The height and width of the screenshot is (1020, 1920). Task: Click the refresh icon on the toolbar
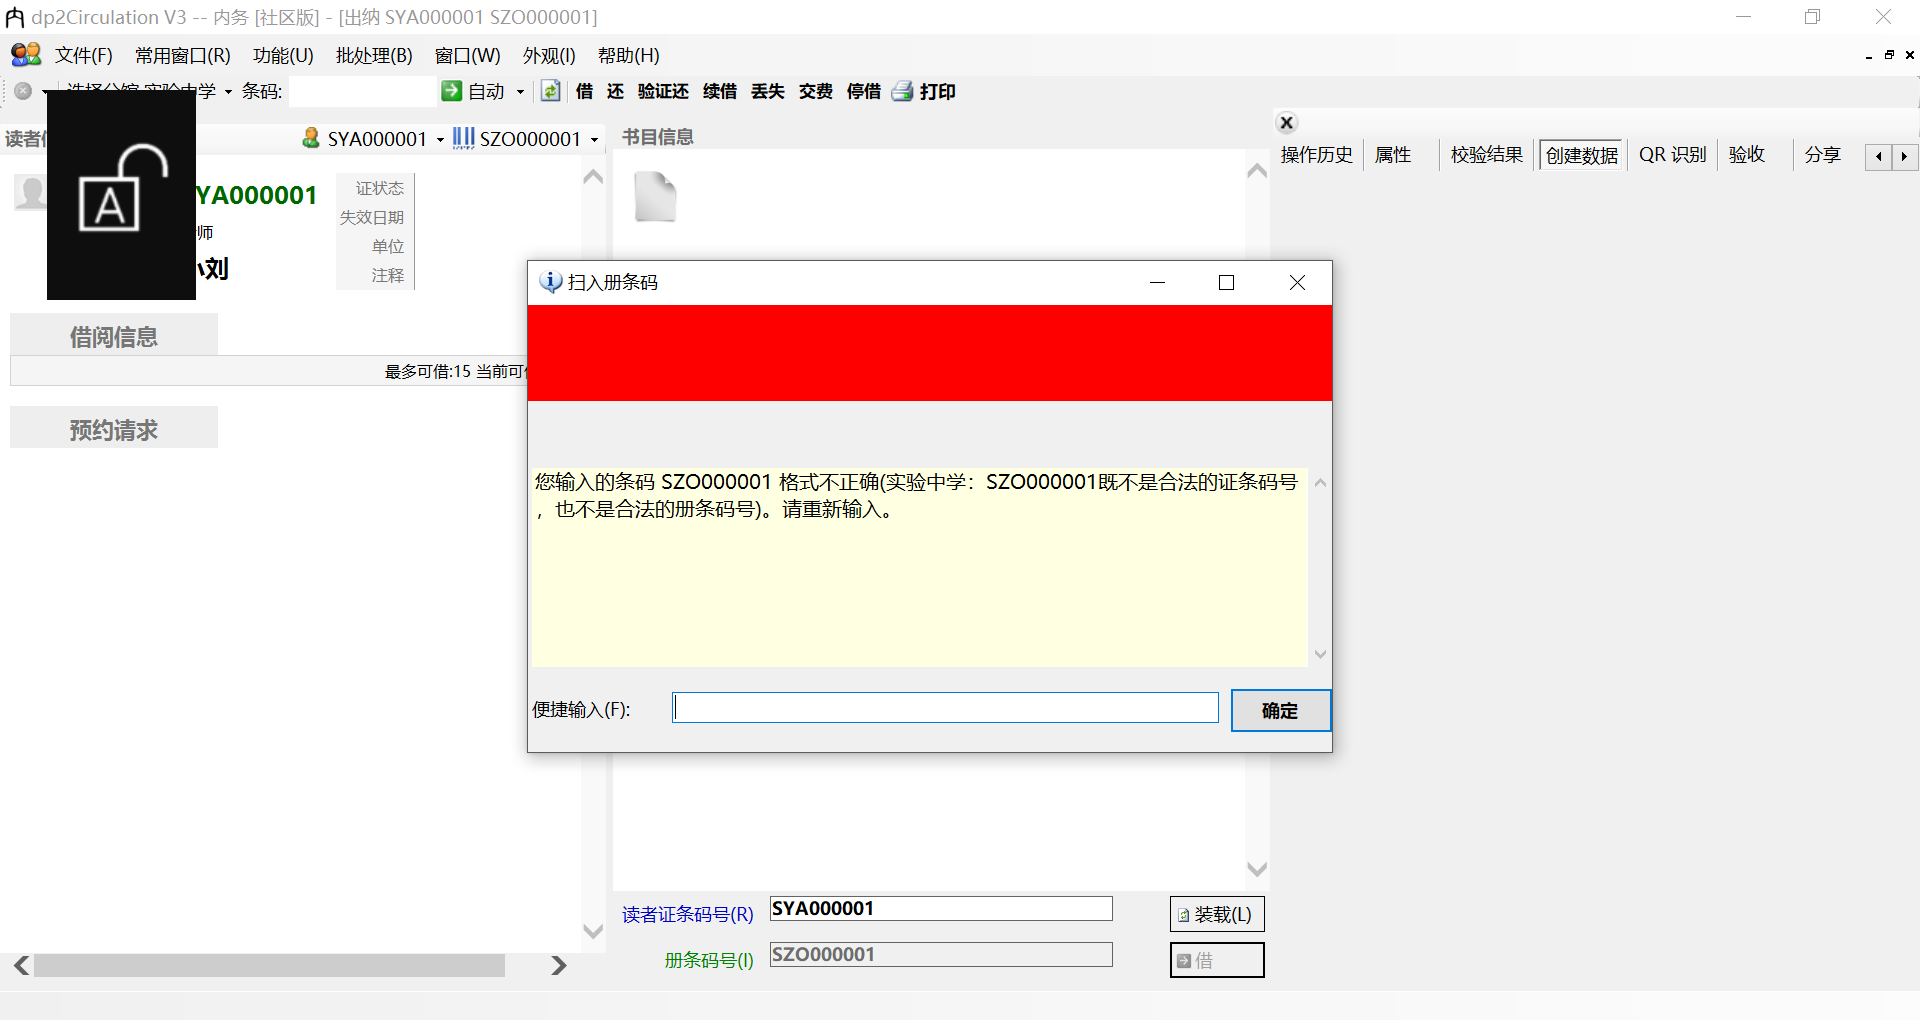(551, 91)
